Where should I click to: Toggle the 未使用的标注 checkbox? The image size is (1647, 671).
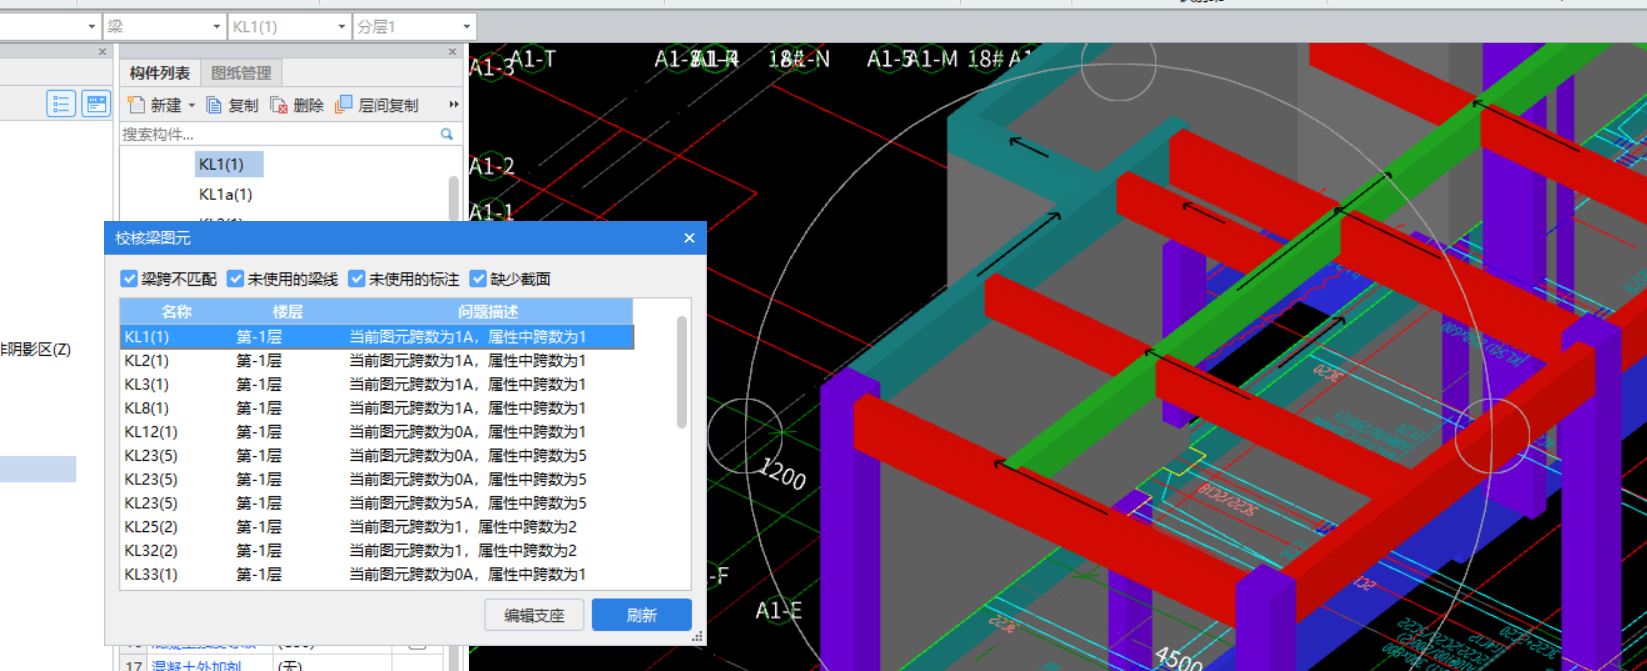point(357,279)
